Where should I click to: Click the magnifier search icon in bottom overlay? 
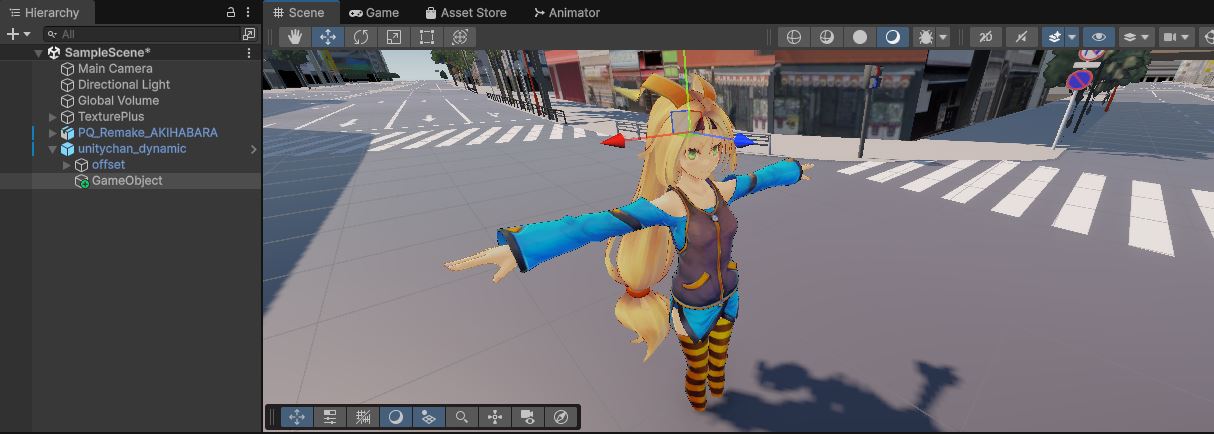pos(461,417)
